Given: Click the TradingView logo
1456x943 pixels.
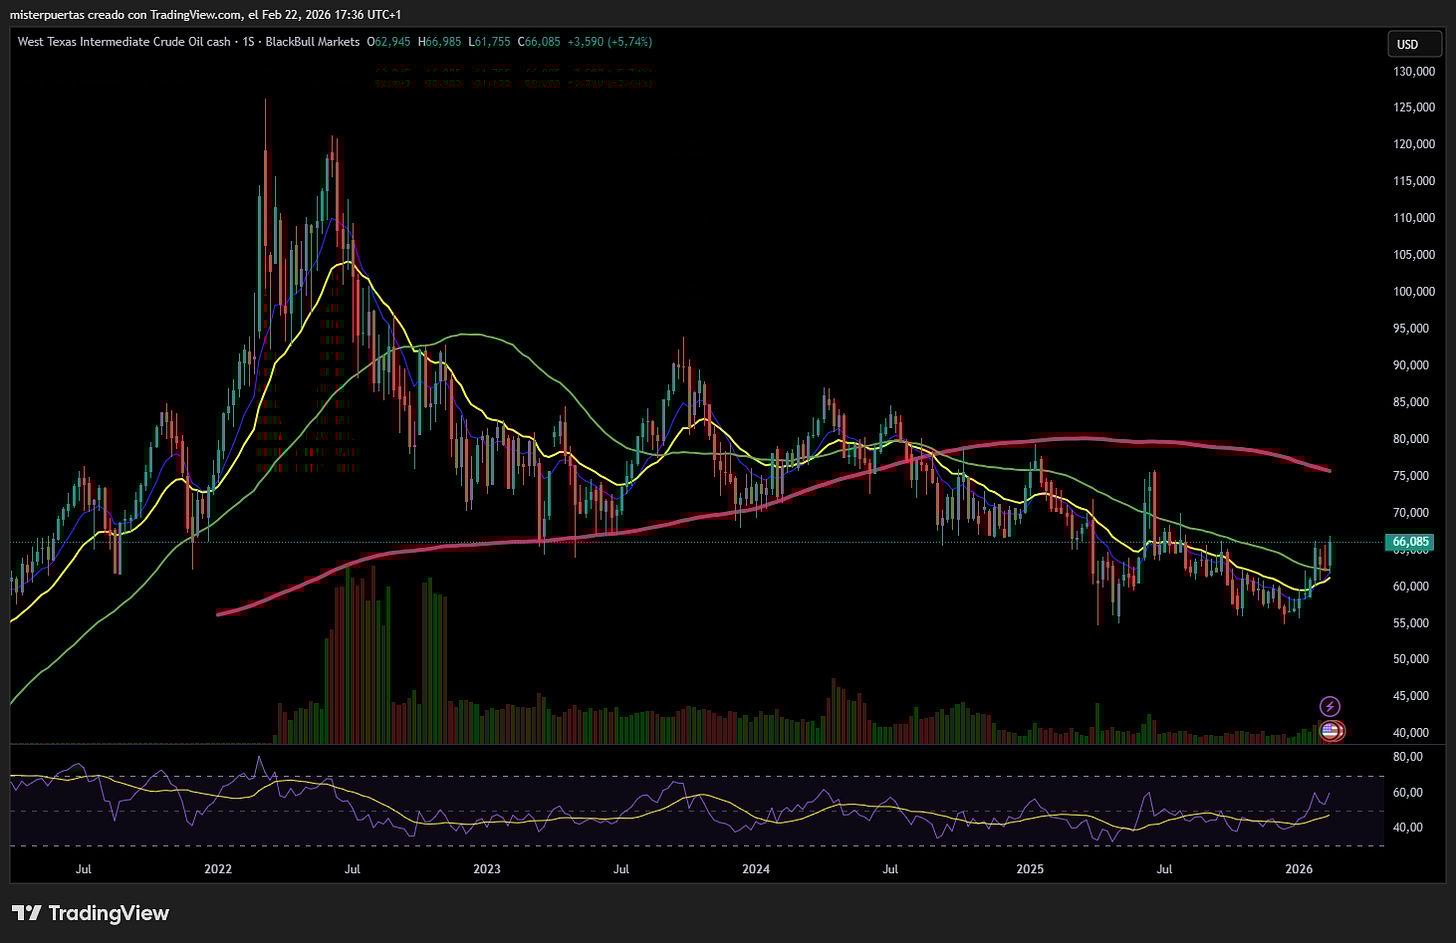Looking at the screenshot, I should [90, 913].
